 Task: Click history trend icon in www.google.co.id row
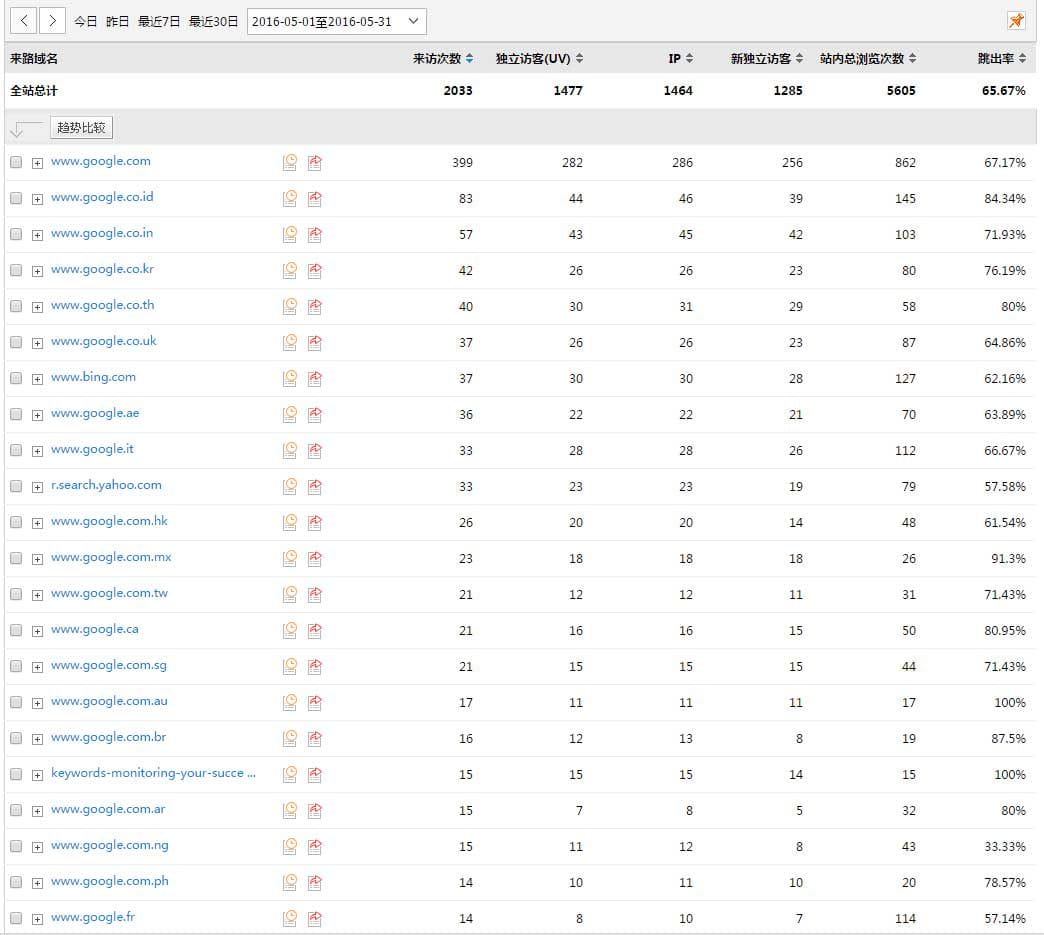[x=290, y=198]
